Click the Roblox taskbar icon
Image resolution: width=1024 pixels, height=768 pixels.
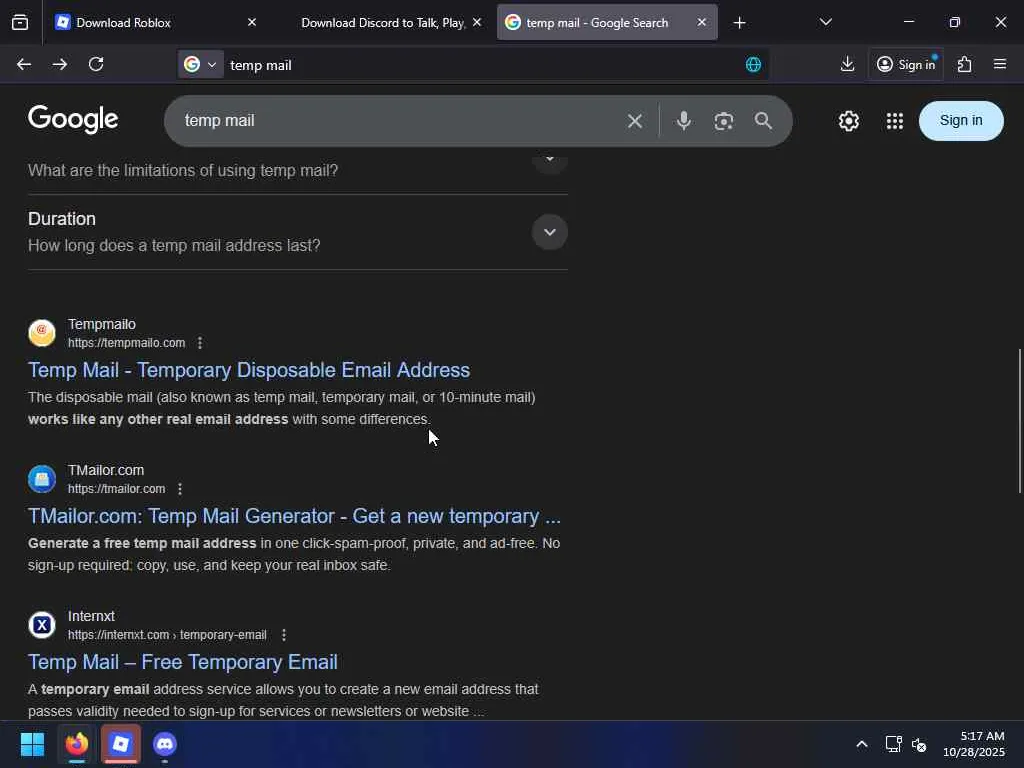click(x=121, y=744)
